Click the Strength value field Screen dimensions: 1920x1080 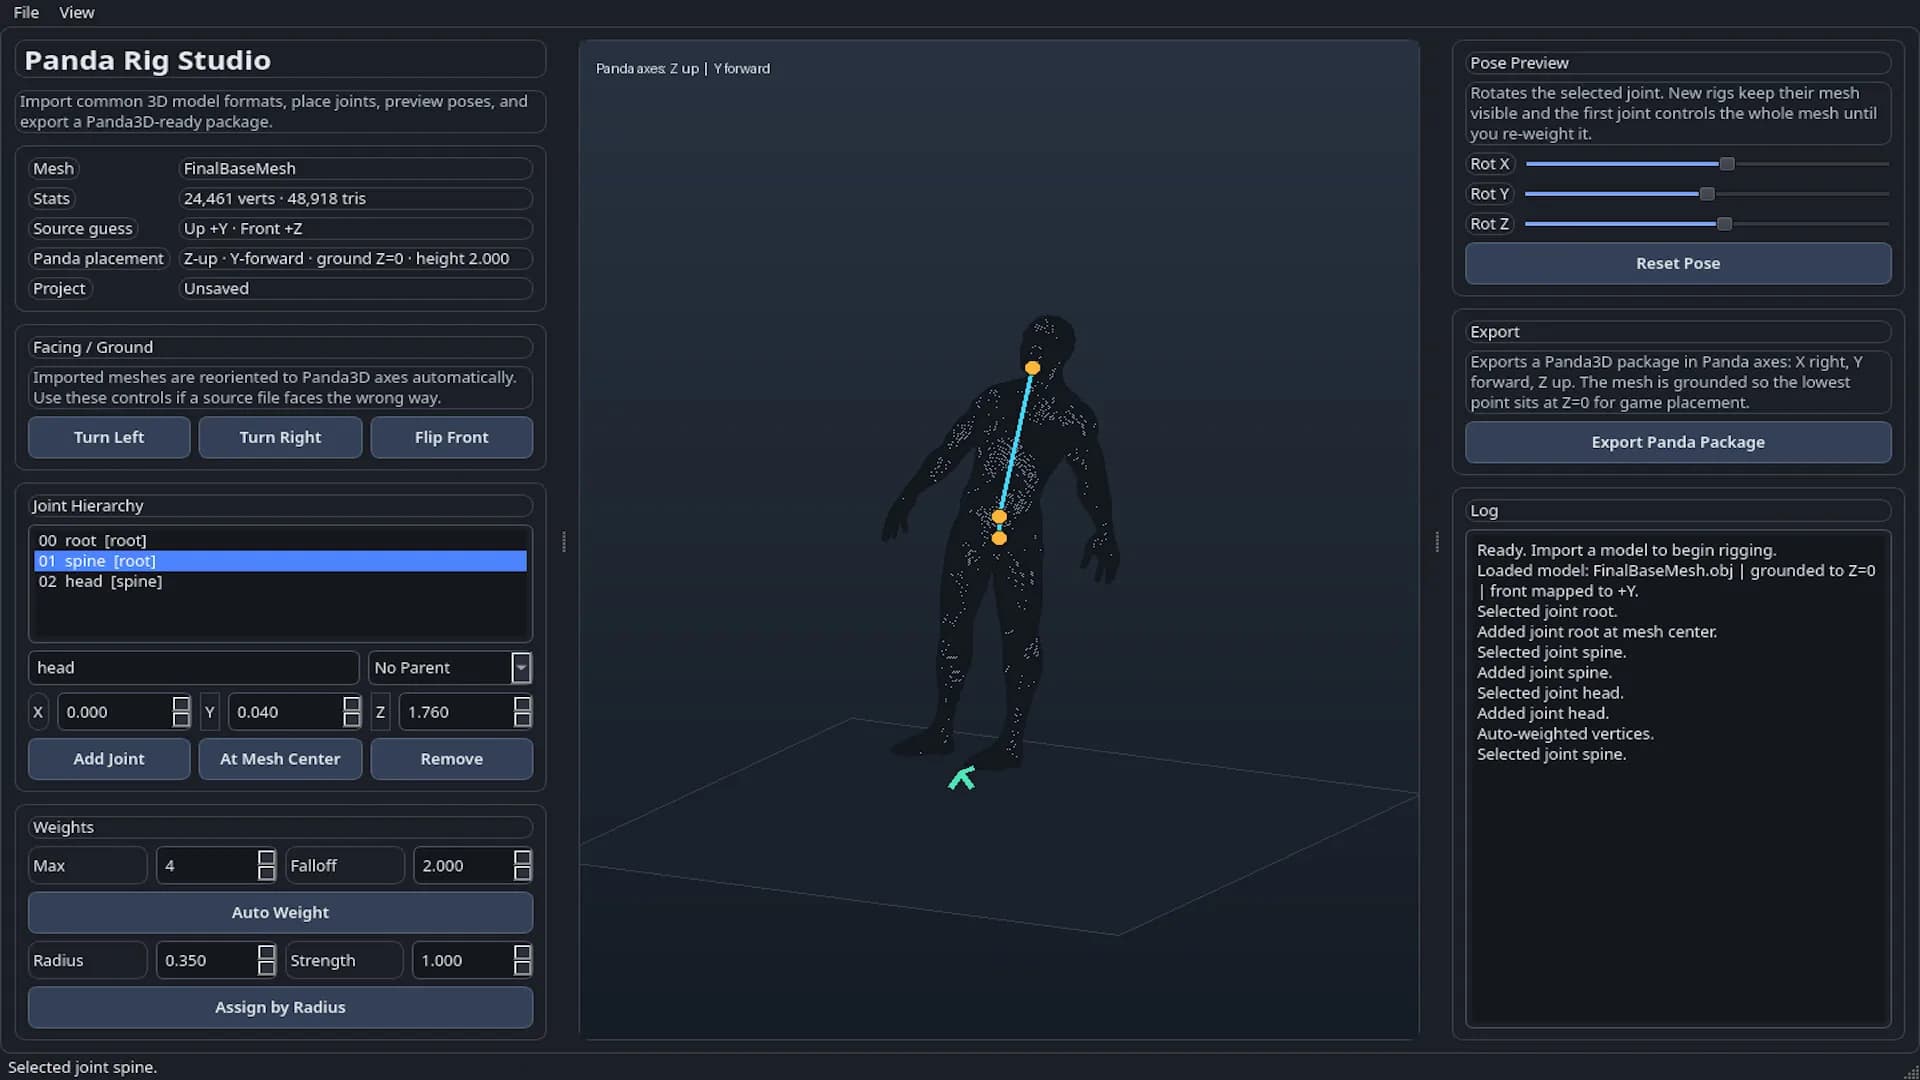coord(463,960)
